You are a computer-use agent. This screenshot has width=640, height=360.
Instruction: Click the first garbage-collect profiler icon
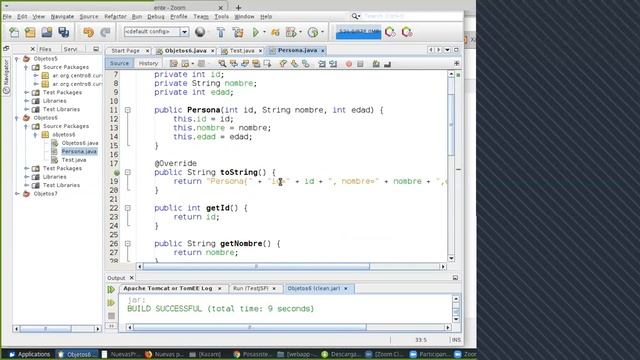(x=390, y=32)
